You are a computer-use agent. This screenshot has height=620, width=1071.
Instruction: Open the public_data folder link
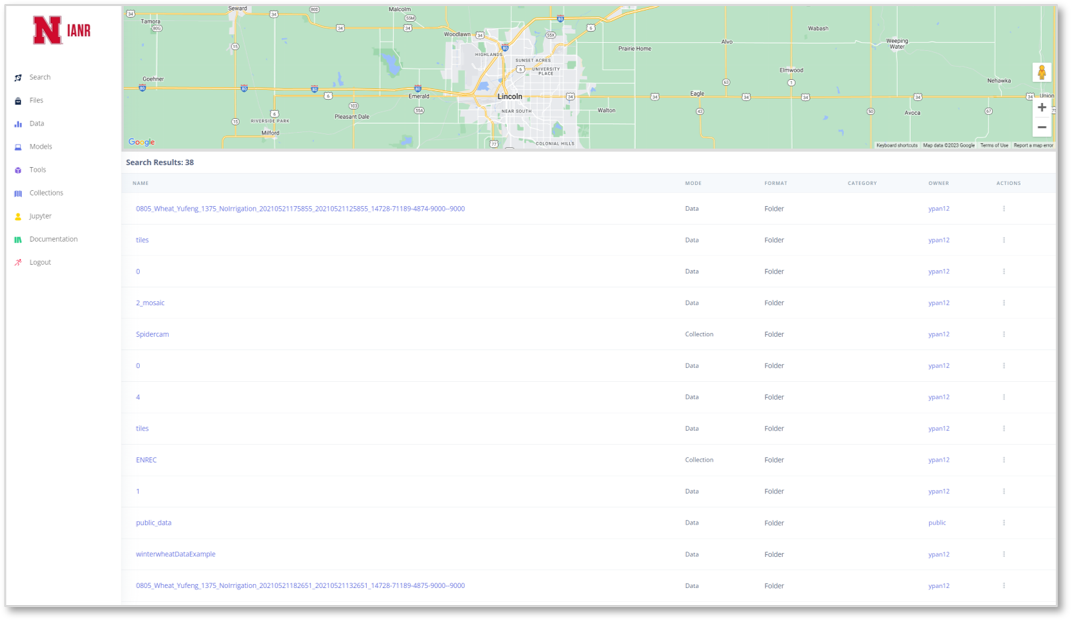pos(154,523)
